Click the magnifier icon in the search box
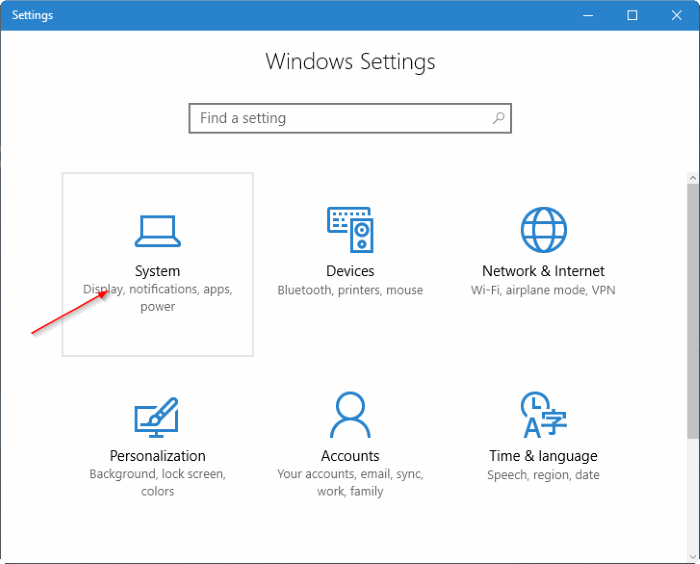 [x=498, y=118]
